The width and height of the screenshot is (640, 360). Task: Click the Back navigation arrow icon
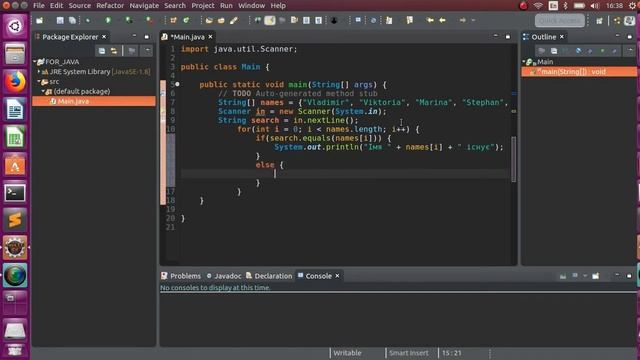point(442,20)
